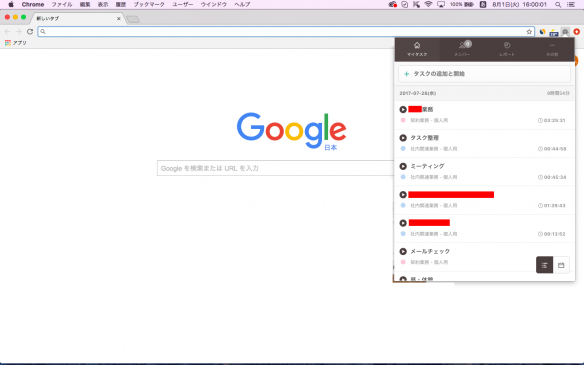This screenshot has height=365, width=584.
Task: Click the メールチェック task title
Action: [x=430, y=251]
